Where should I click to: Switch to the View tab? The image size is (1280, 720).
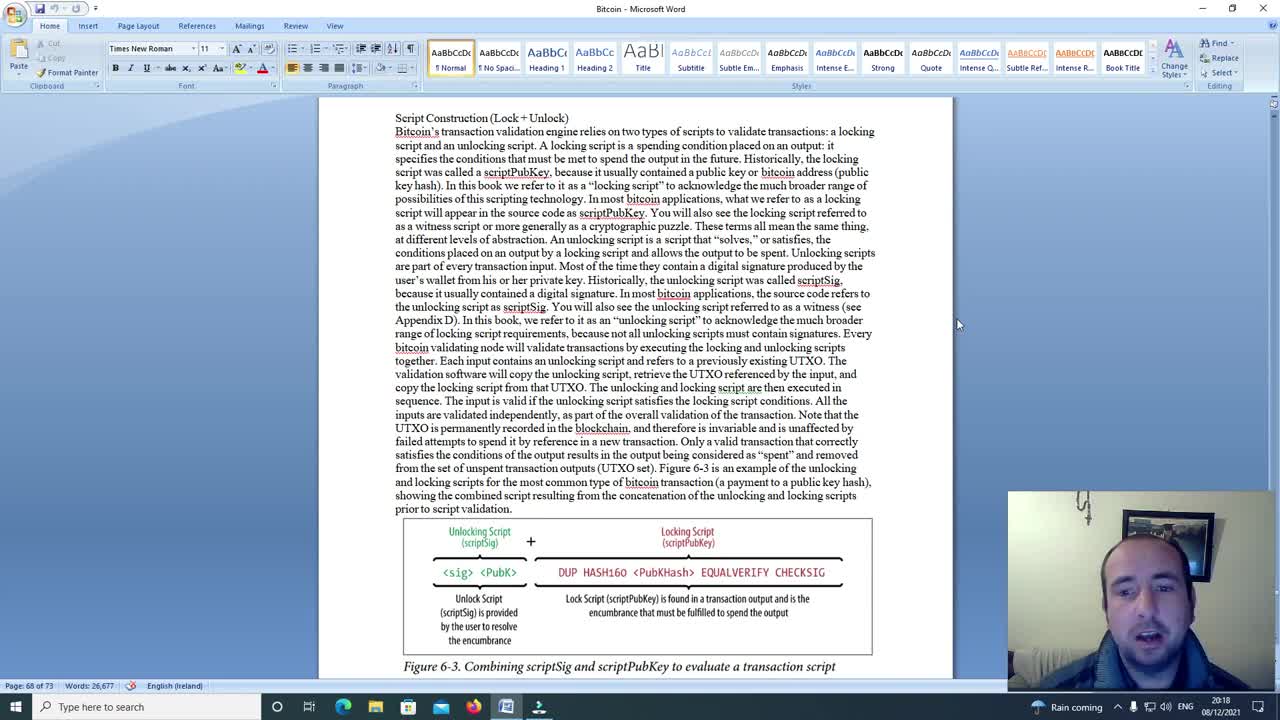pos(335,26)
